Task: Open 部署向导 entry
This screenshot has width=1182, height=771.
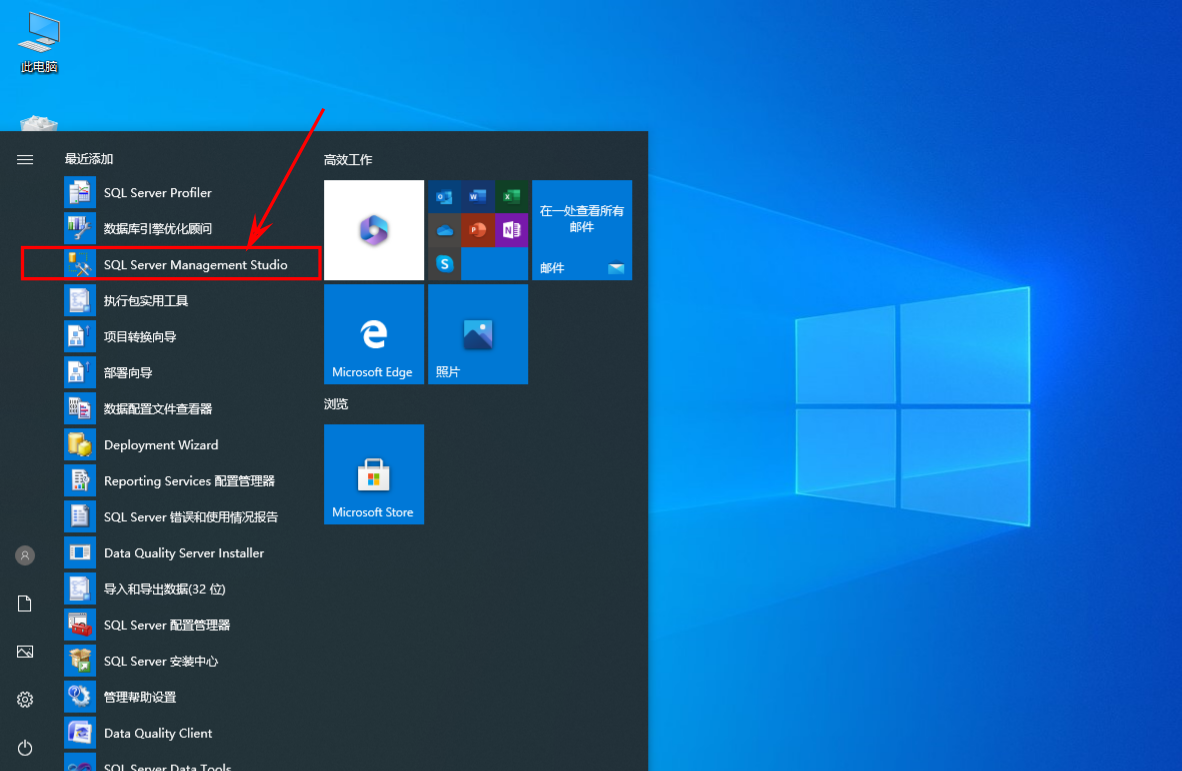Action: pos(187,373)
